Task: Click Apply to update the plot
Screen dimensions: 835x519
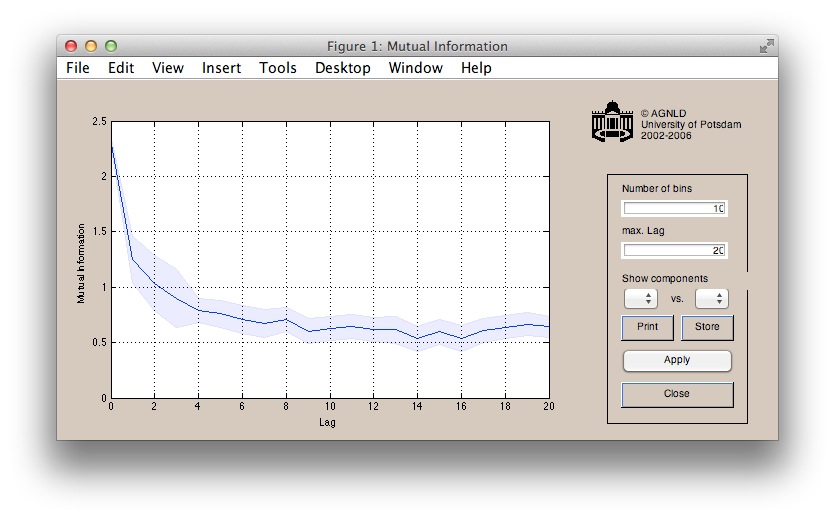Action: 677,360
